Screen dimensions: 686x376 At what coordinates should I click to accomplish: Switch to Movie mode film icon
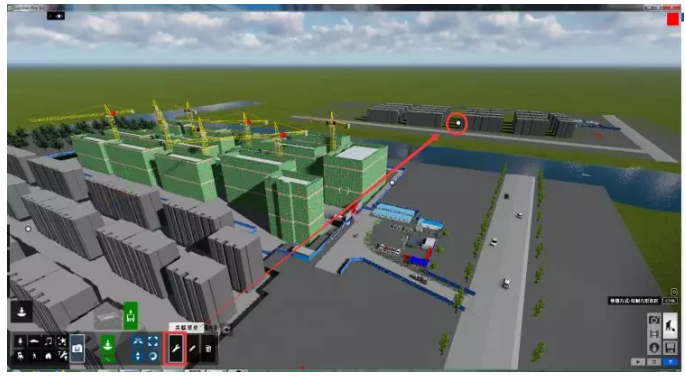[654, 334]
